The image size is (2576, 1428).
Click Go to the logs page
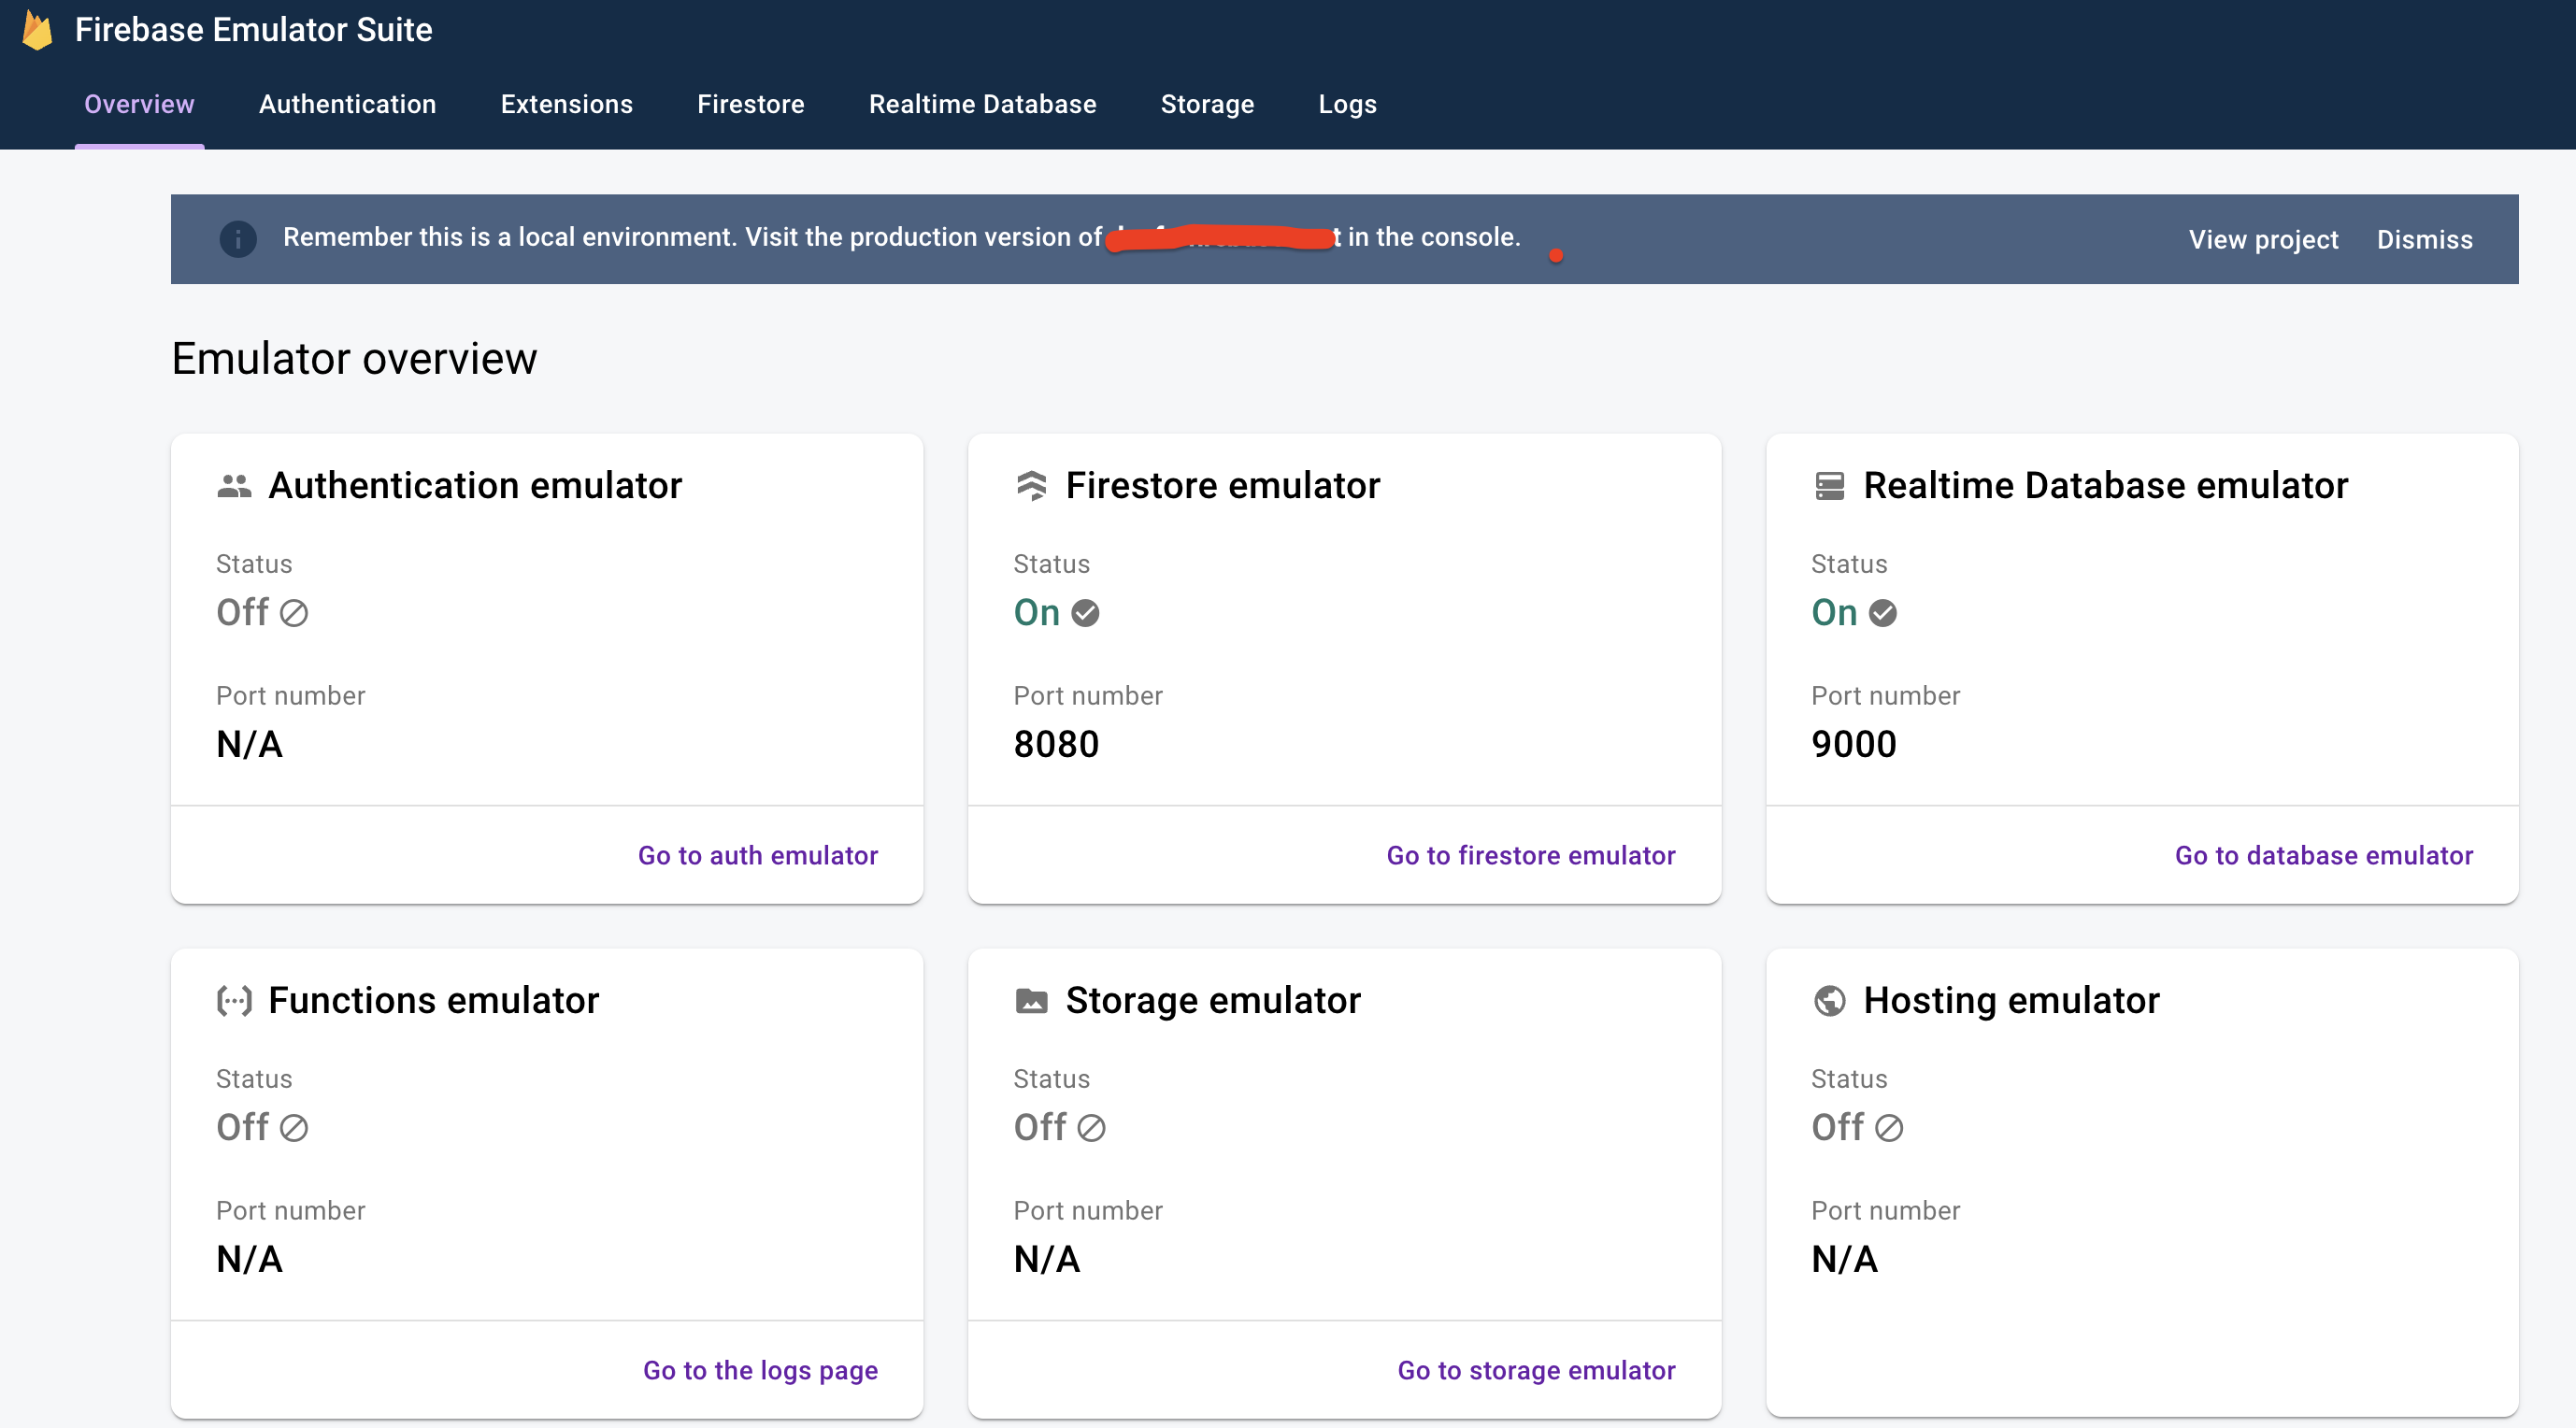point(760,1370)
